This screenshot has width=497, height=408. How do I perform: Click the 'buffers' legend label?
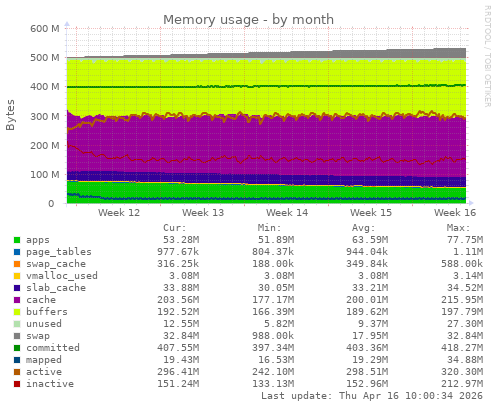click(47, 312)
